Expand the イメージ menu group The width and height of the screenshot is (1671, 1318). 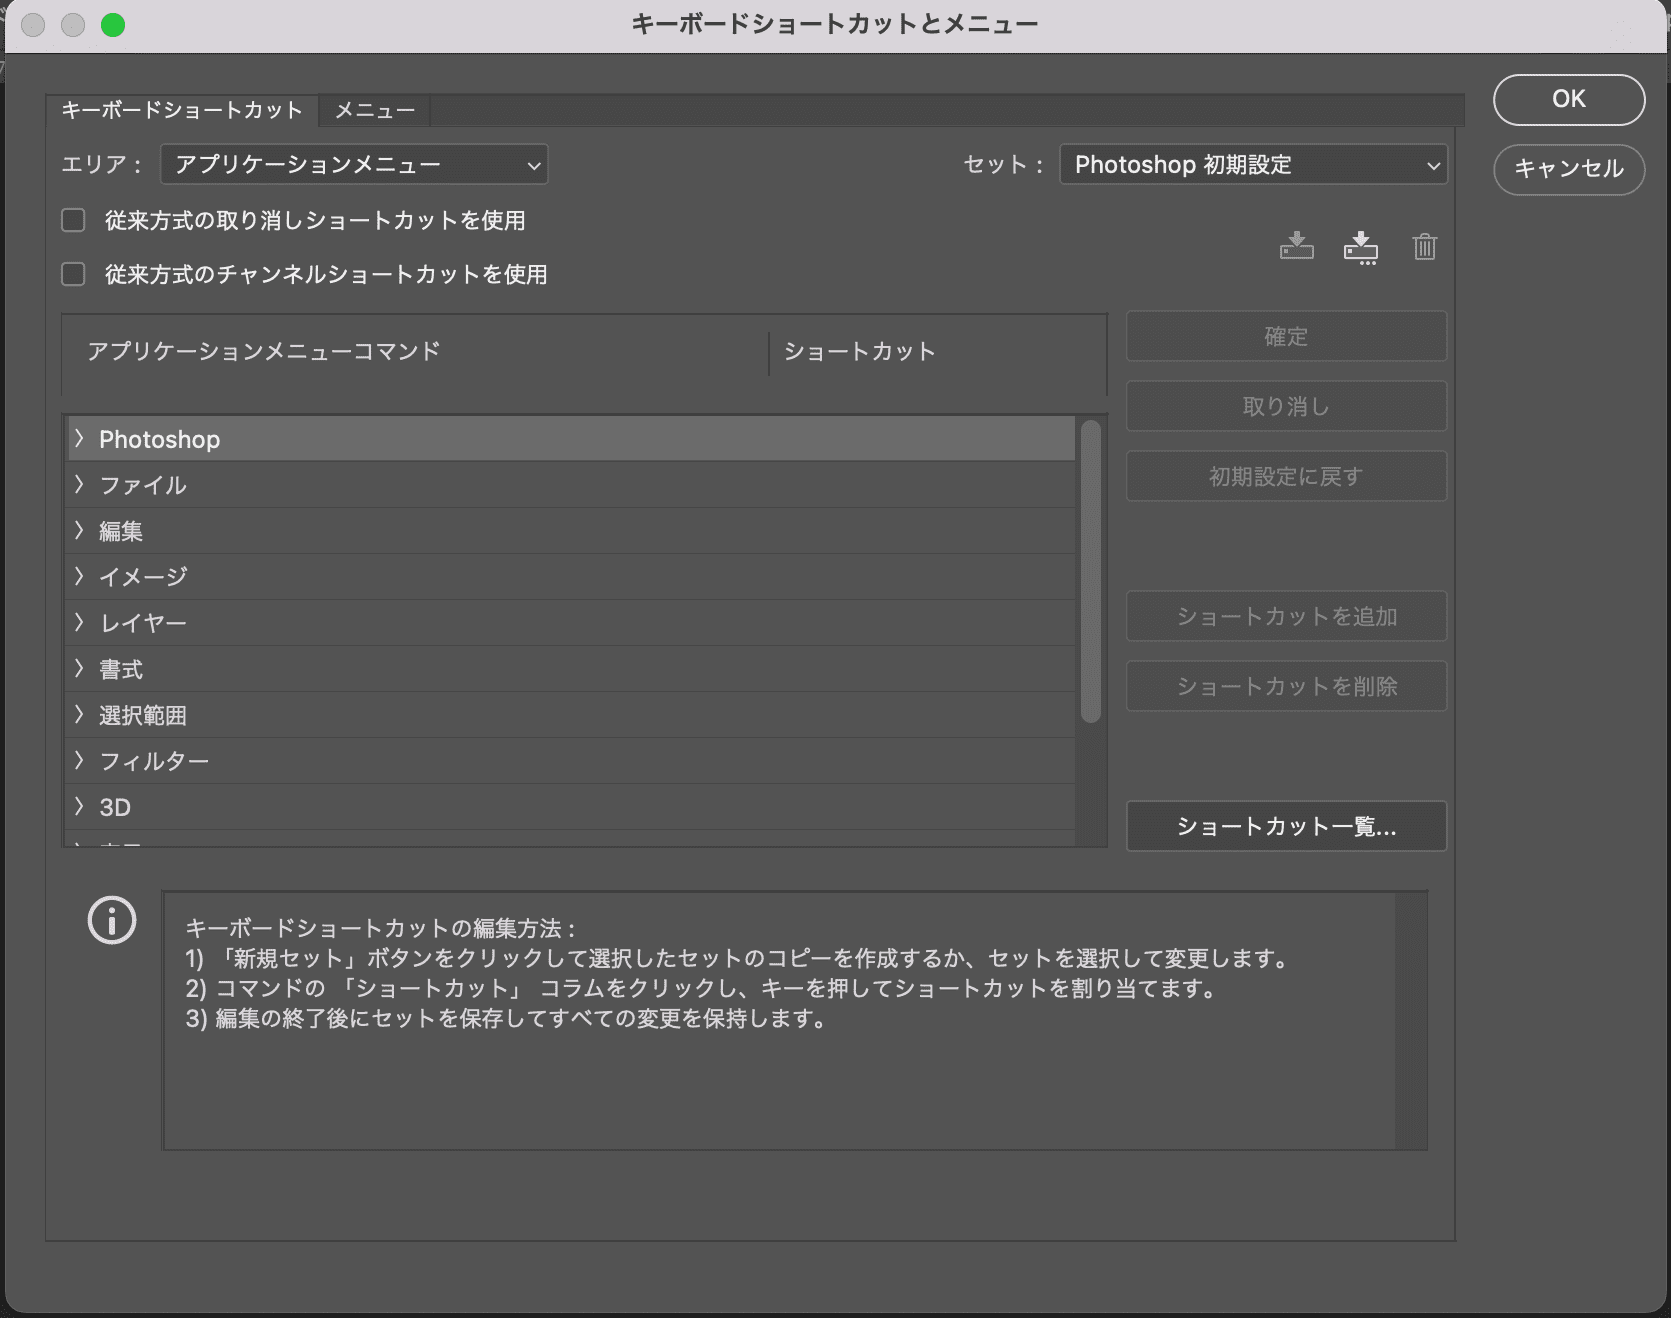coord(79,576)
